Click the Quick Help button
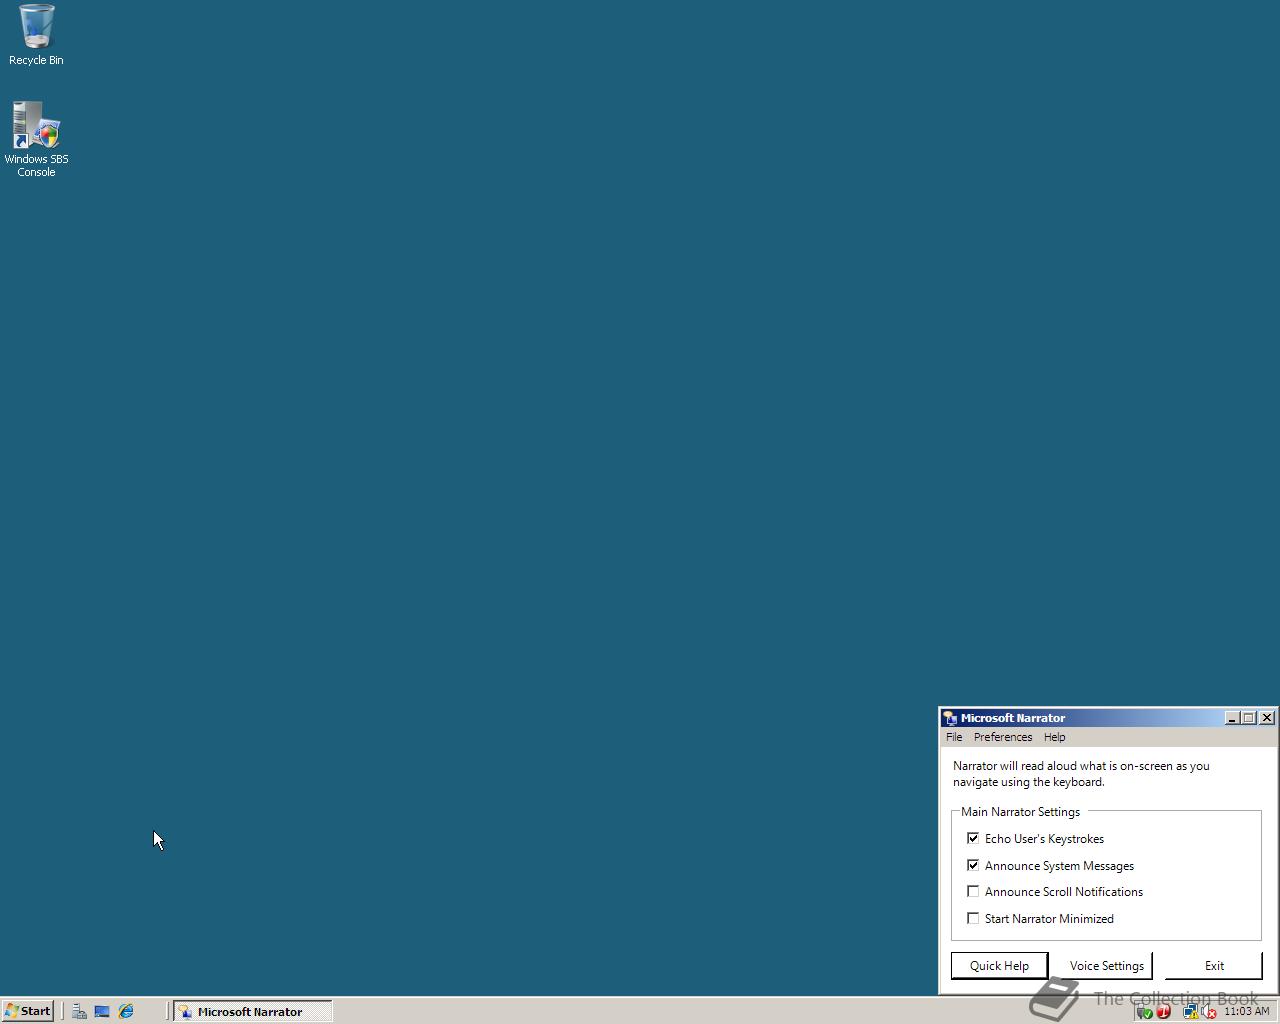 pos(999,965)
